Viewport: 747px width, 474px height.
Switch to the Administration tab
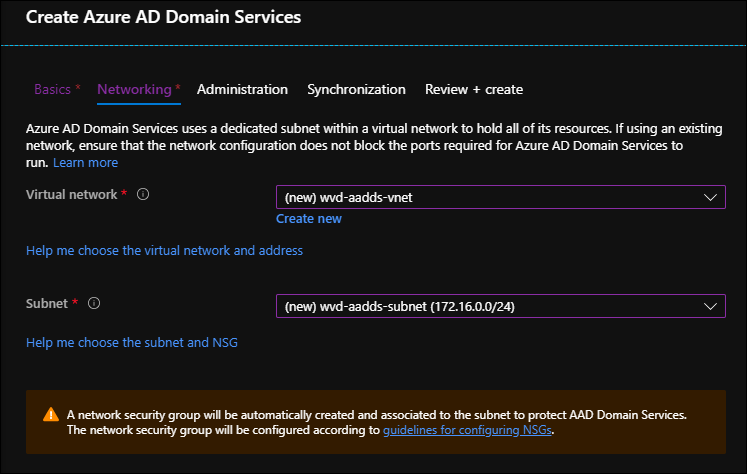[242, 90]
